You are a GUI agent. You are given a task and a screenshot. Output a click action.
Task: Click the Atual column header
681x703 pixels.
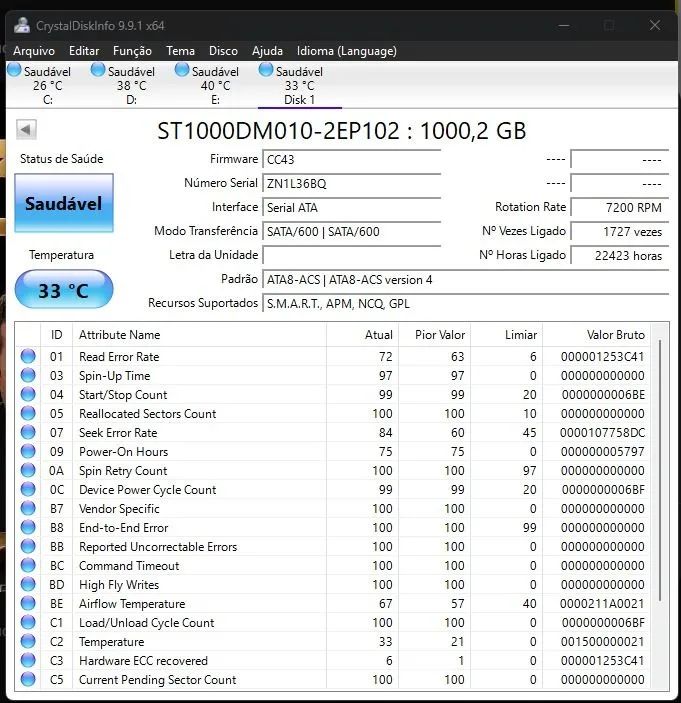click(x=362, y=334)
